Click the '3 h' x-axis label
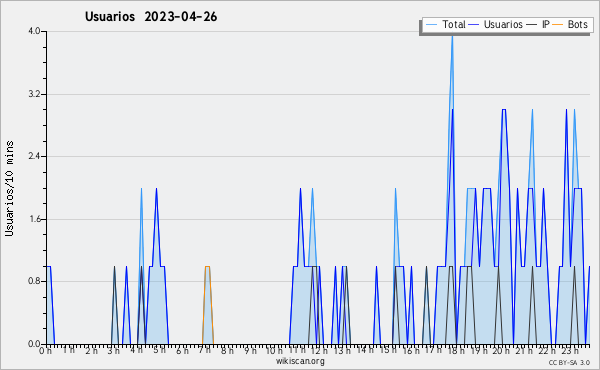 [x=114, y=350]
